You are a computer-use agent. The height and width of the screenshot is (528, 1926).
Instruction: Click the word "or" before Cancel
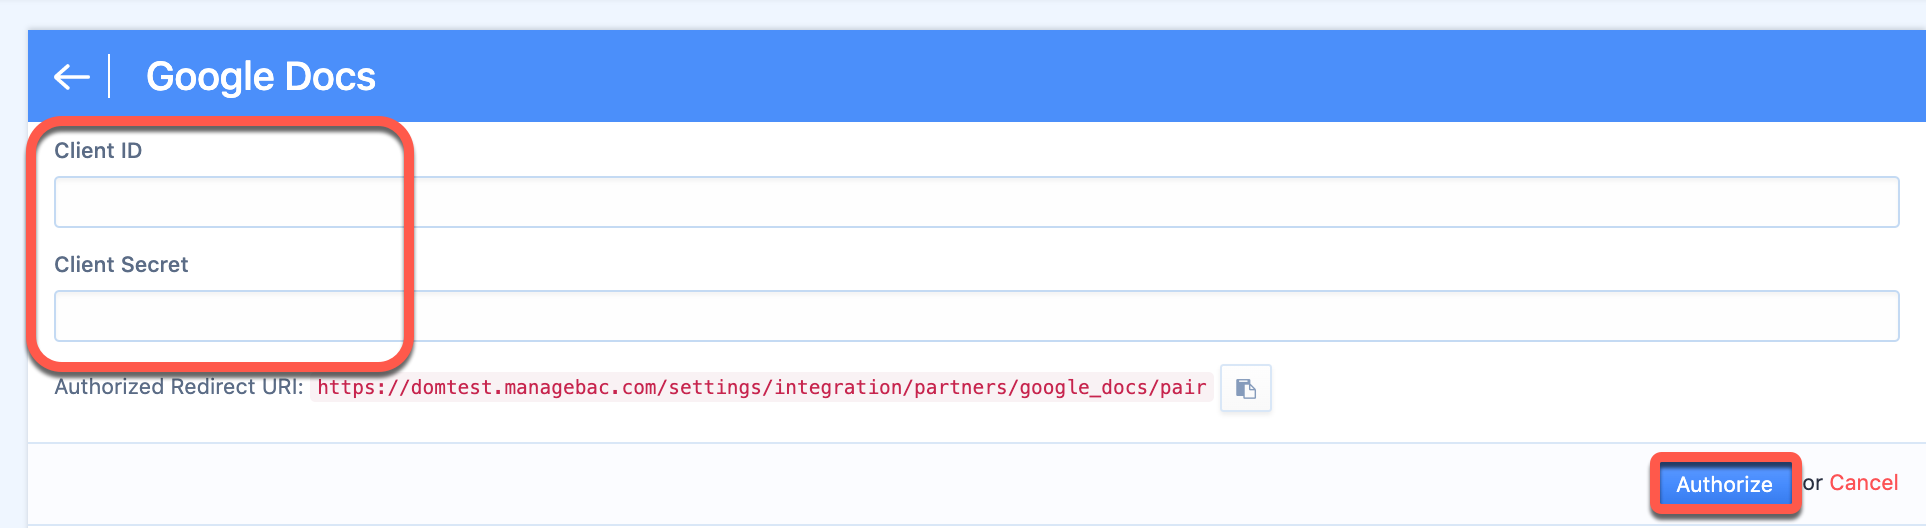tap(1812, 484)
